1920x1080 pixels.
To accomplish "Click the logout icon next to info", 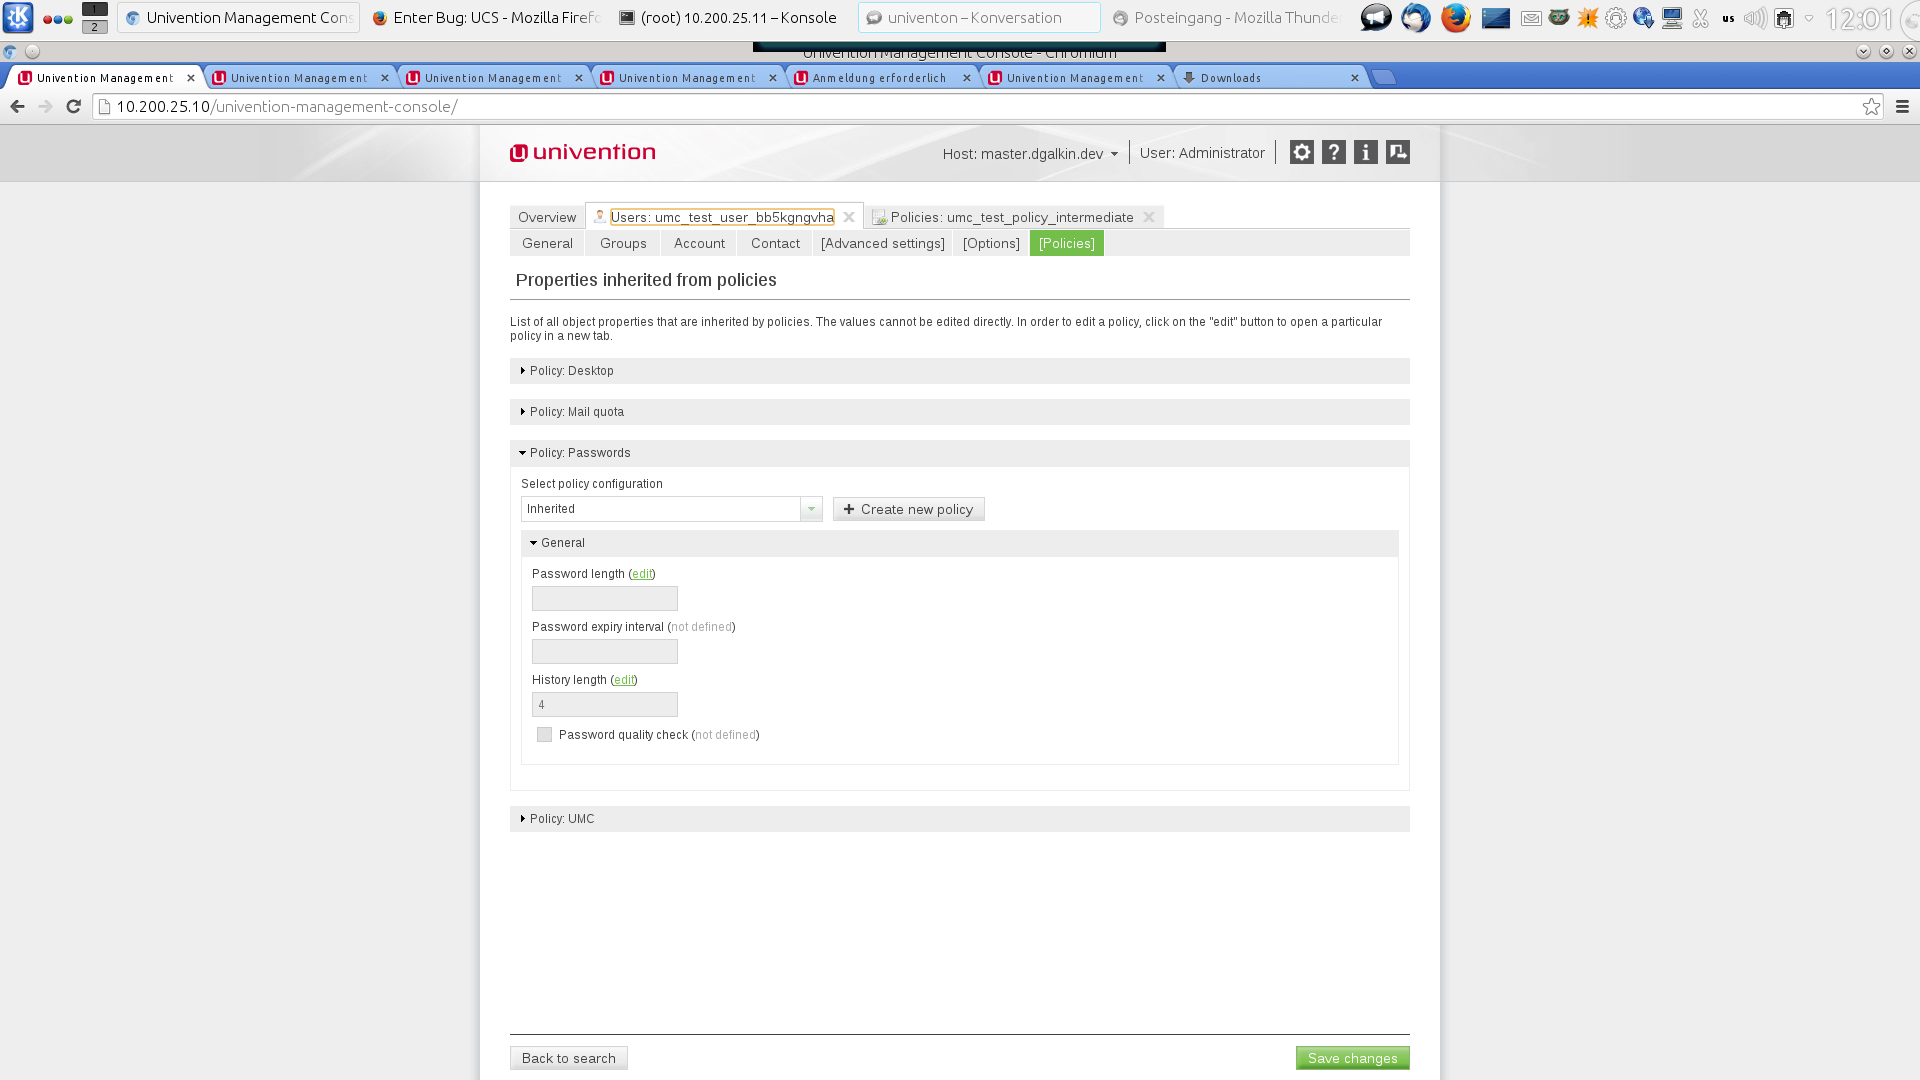I will 1398,152.
